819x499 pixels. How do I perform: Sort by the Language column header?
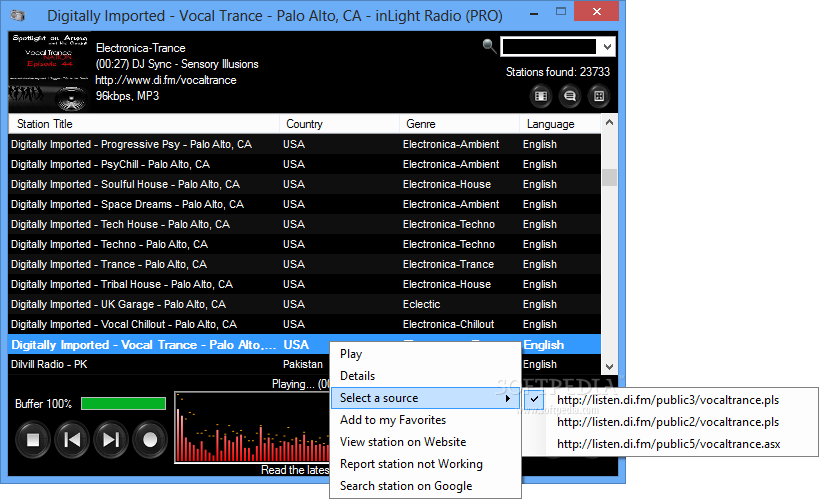click(560, 124)
